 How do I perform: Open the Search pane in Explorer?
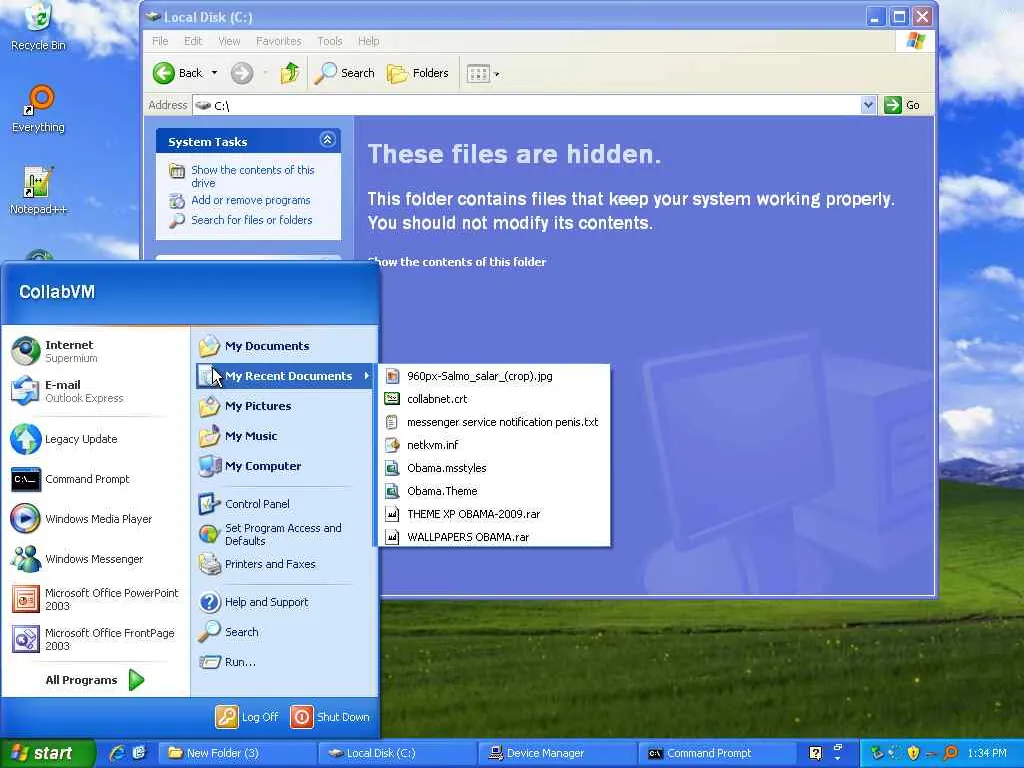pyautogui.click(x=344, y=73)
